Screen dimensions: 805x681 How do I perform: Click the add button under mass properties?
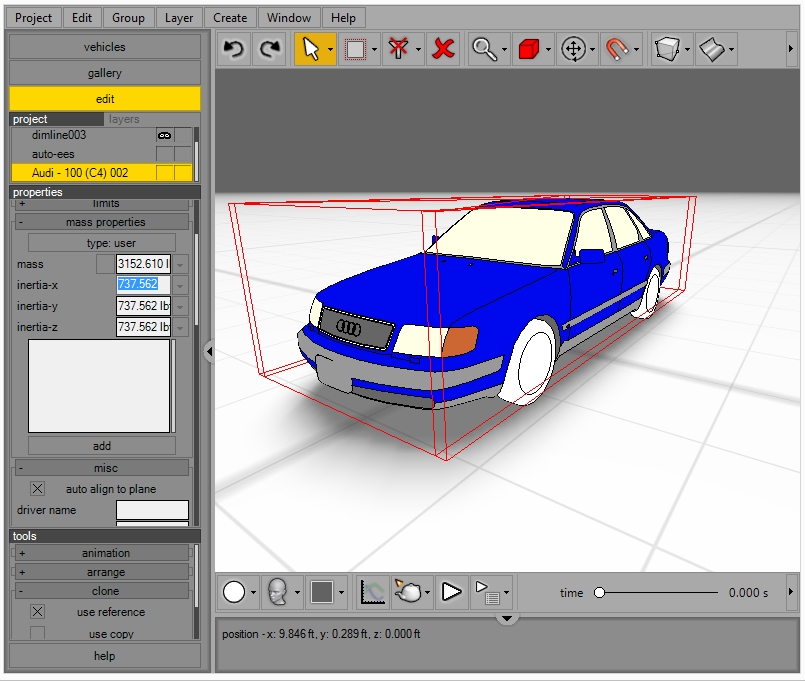102,446
